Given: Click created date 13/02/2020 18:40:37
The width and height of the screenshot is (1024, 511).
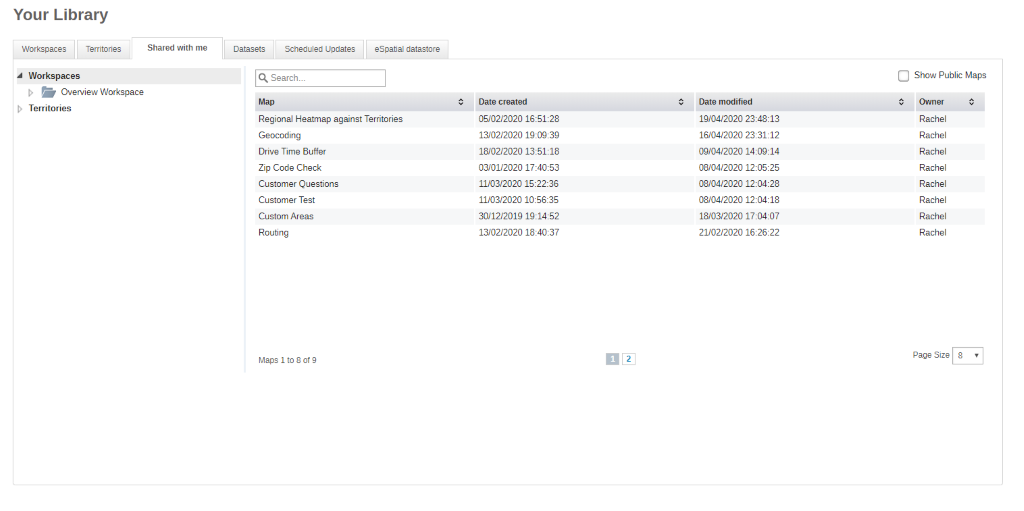Looking at the screenshot, I should [x=519, y=233].
